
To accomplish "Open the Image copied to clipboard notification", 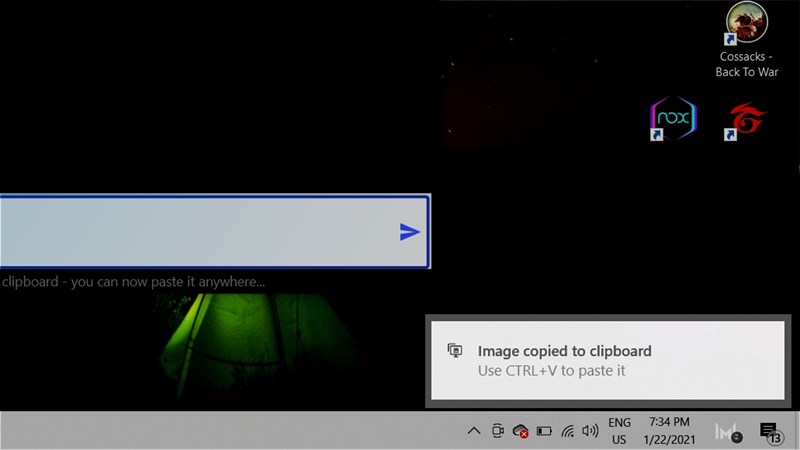I will click(x=608, y=360).
